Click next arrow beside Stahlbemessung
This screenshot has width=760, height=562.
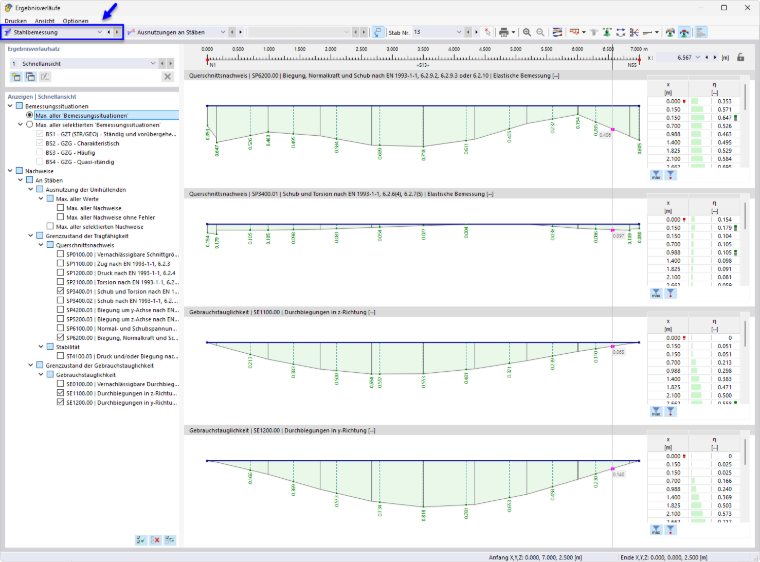tap(117, 32)
